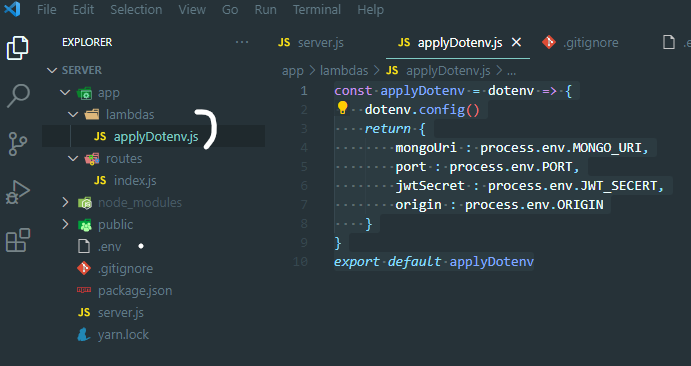Open index.js in the routes folder
The image size is (691, 366).
[x=135, y=181]
